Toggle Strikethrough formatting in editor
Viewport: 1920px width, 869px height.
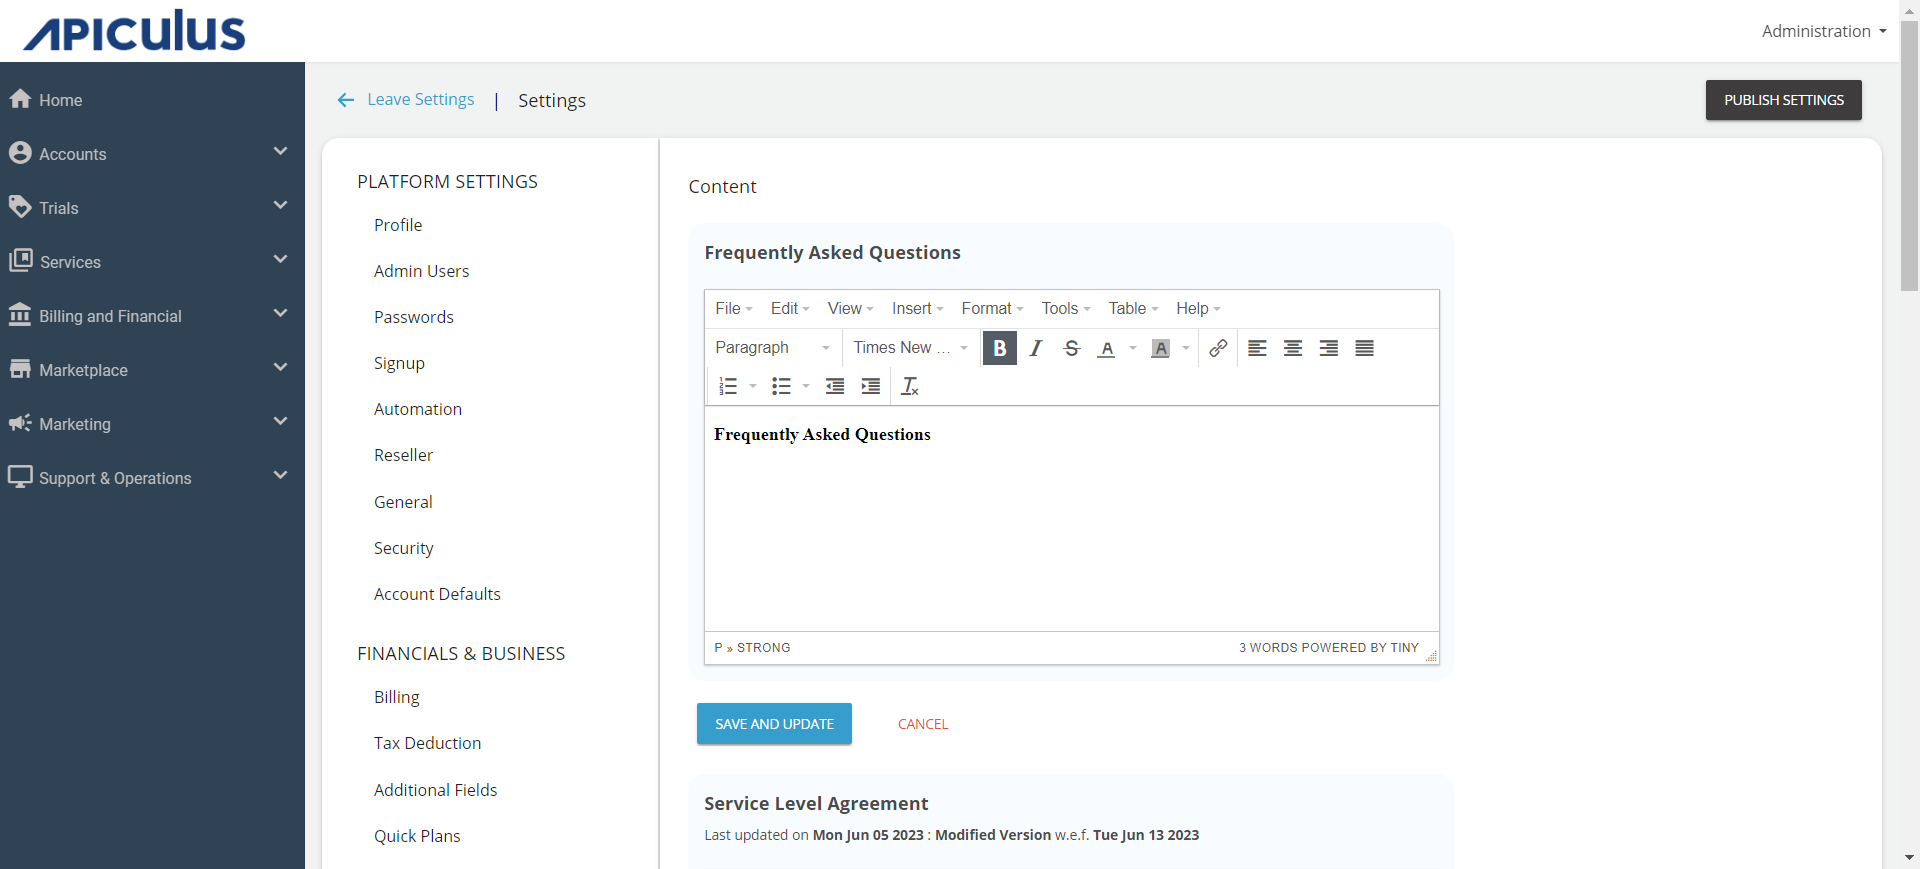pos(1071,348)
